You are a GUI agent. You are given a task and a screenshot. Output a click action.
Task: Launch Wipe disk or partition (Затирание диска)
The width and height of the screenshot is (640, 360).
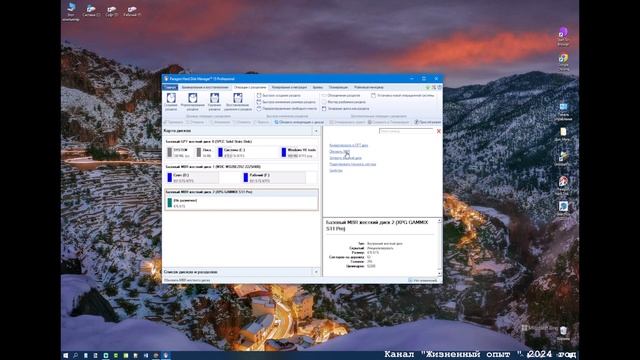345,109
